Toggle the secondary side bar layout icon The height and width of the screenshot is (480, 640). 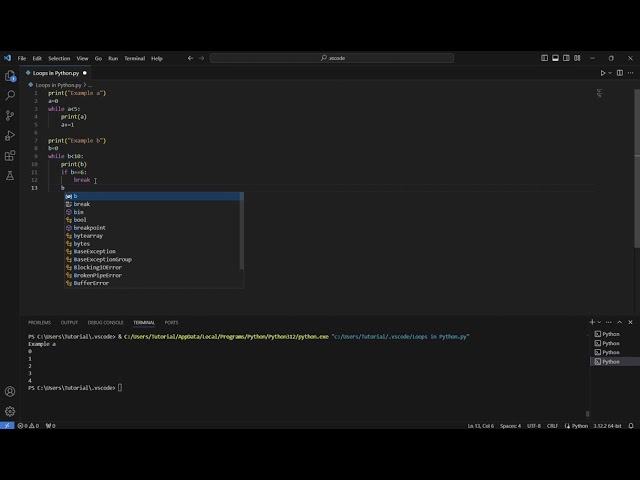(x=566, y=58)
